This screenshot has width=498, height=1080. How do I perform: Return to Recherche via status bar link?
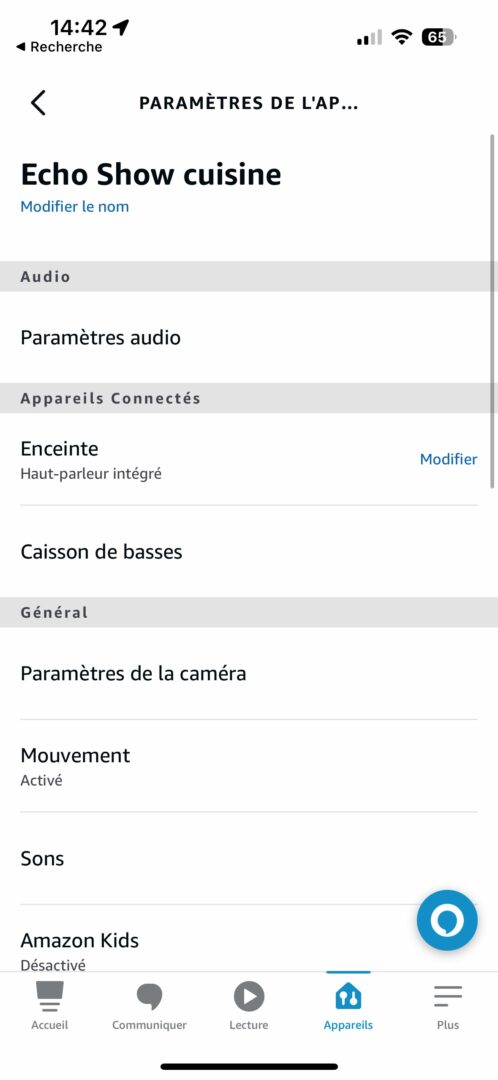(x=59, y=47)
